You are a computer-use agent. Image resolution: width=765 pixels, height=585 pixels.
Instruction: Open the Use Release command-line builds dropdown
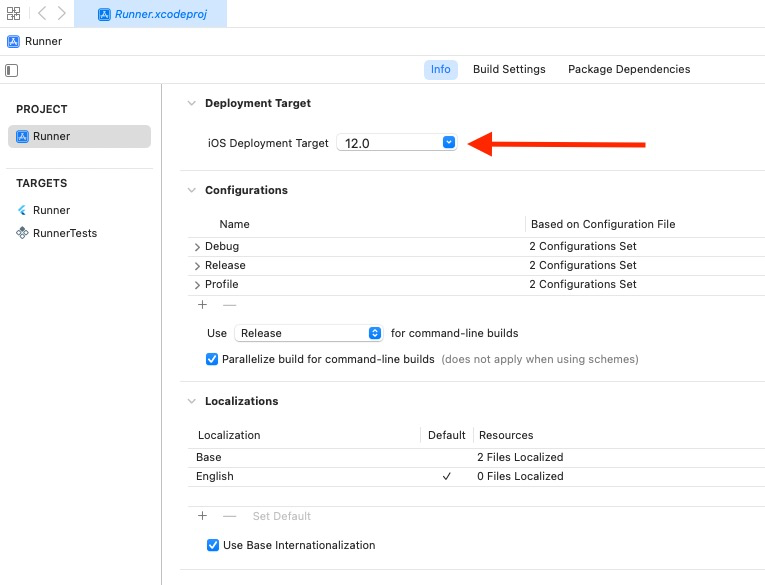pyautogui.click(x=309, y=333)
